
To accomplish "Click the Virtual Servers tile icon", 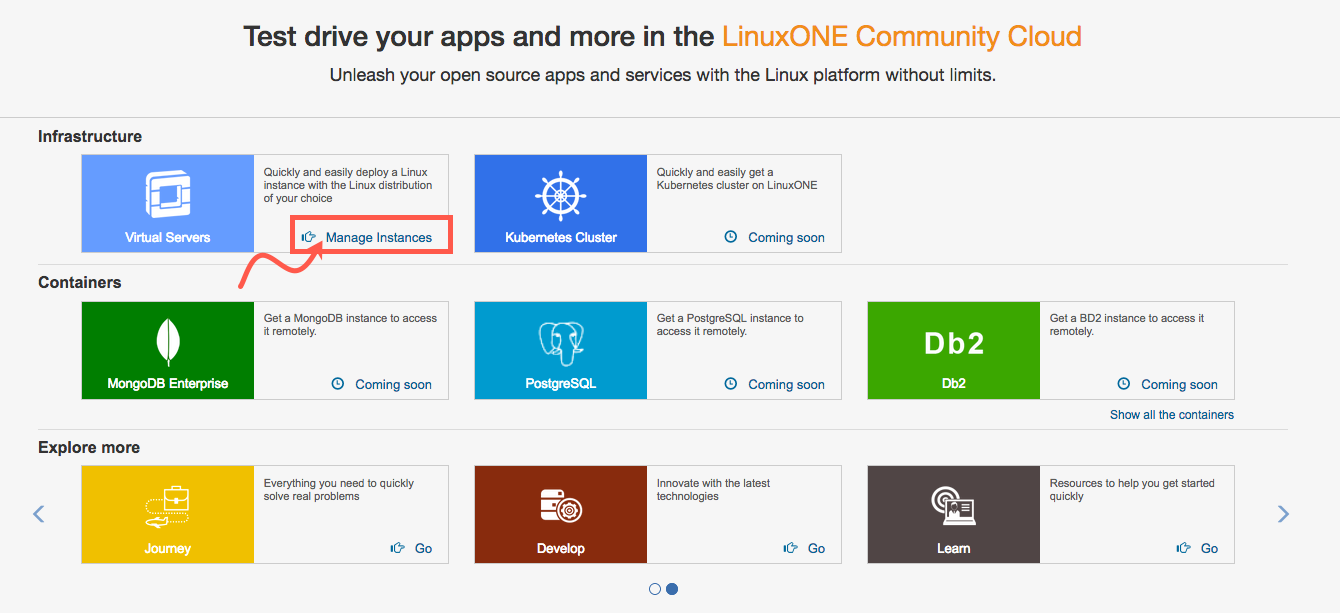I will pyautogui.click(x=168, y=193).
